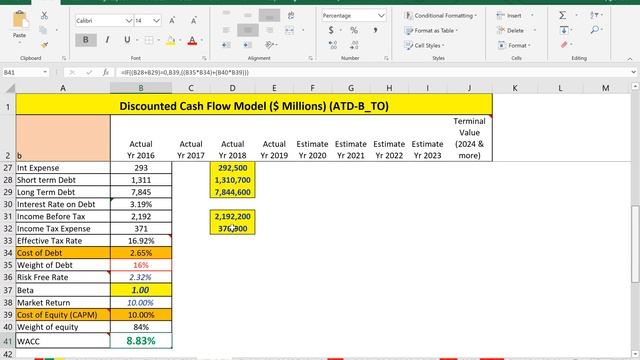Expand Format as Table menu
640x360 pixels.
tap(431, 30)
